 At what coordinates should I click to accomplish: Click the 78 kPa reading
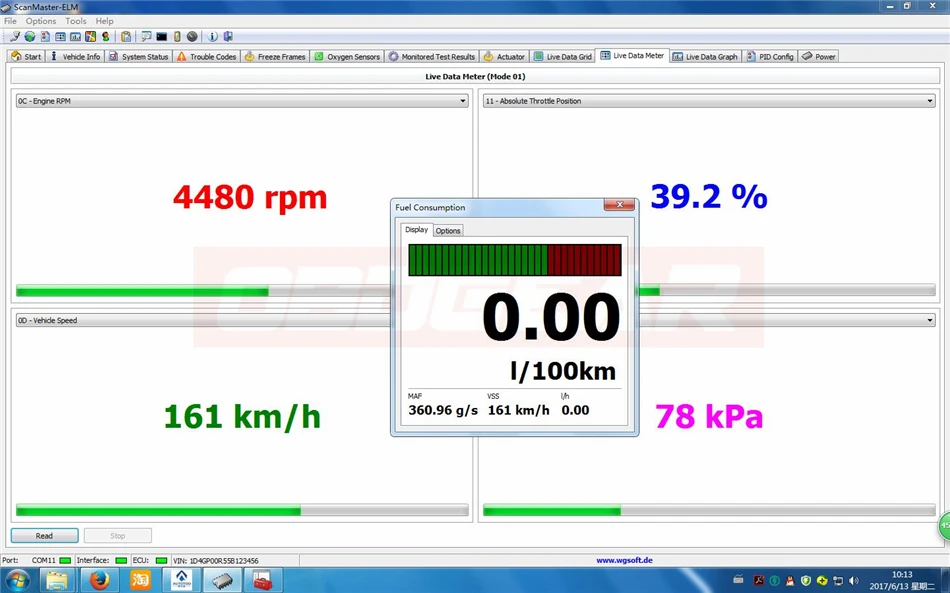coord(709,417)
